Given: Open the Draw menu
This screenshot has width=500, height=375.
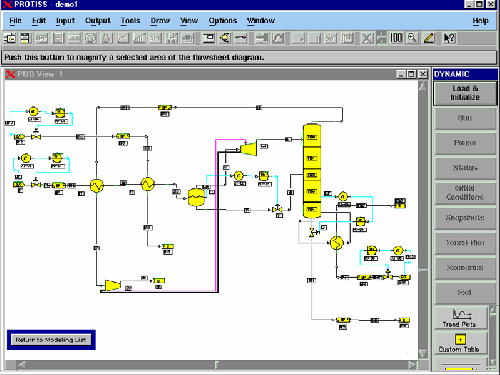Looking at the screenshot, I should click(x=160, y=21).
